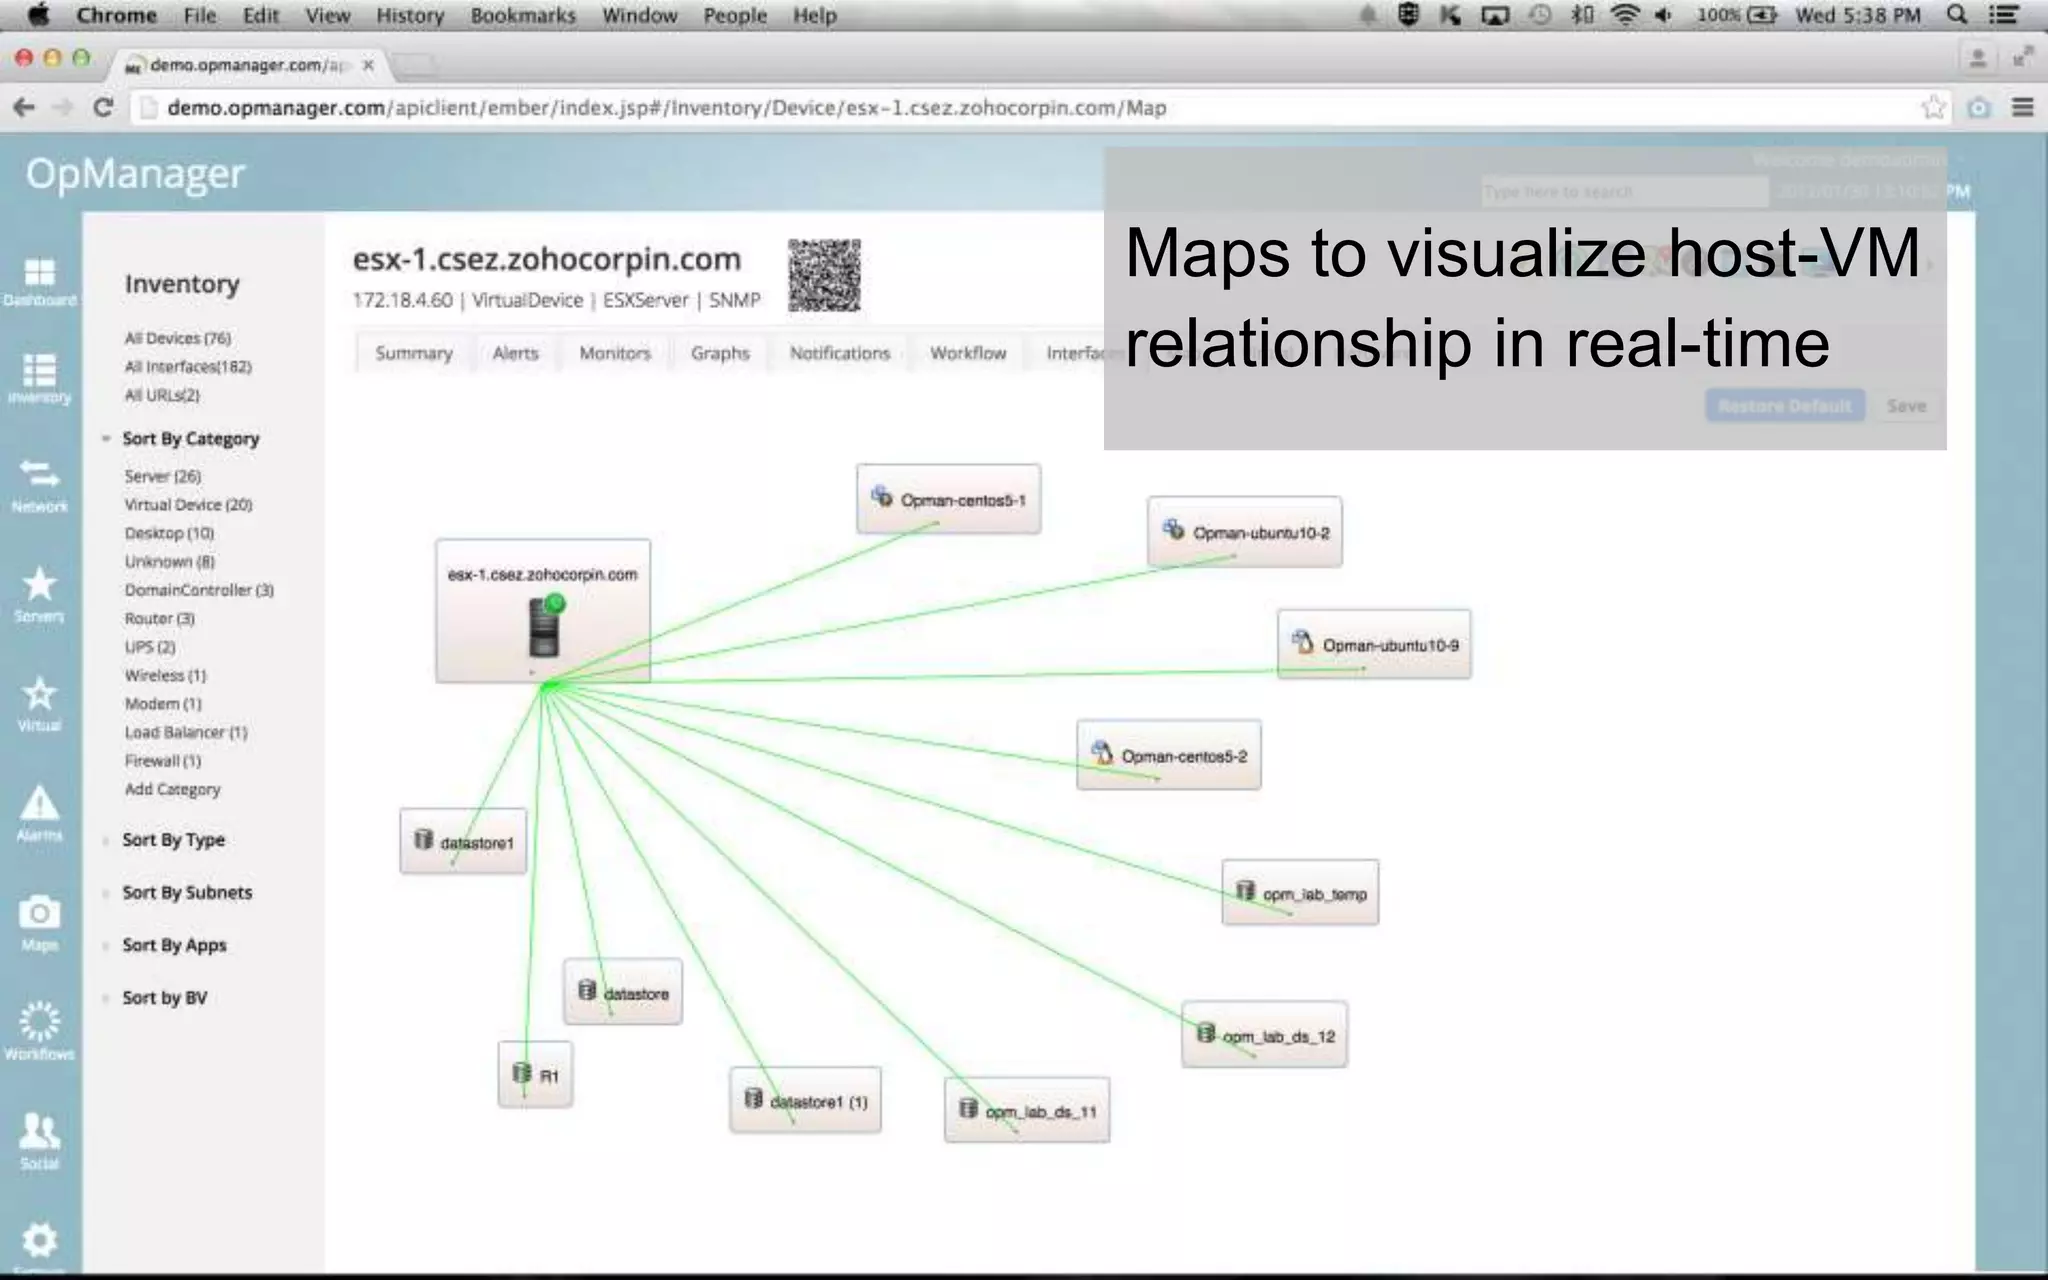Image resolution: width=2048 pixels, height=1280 pixels.
Task: Open the Network sidebar icon
Action: 39,485
